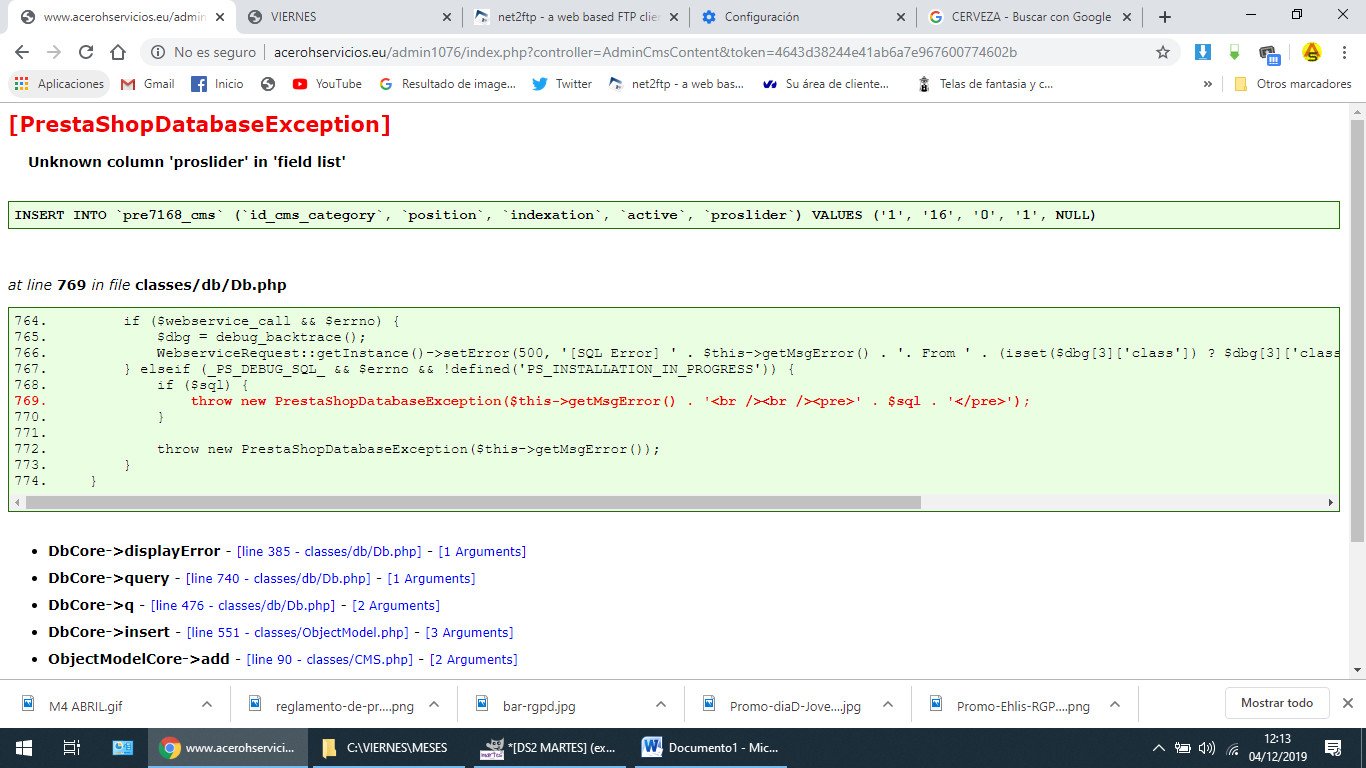Close the downloads bar
This screenshot has height=768, width=1366.
coord(1347,703)
